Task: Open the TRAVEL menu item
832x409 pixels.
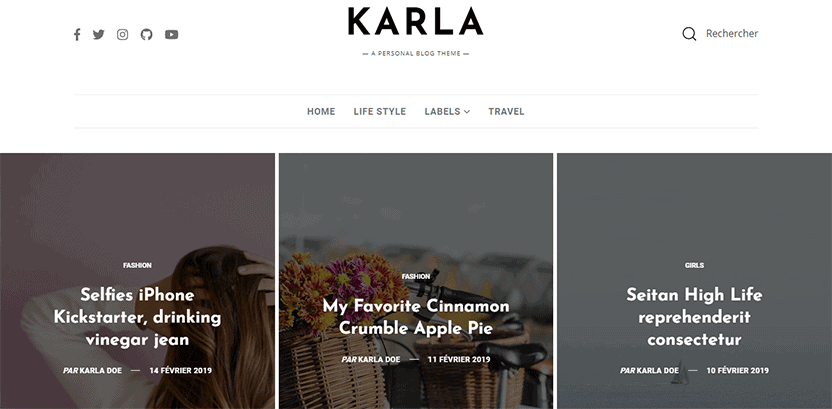Action: point(506,111)
